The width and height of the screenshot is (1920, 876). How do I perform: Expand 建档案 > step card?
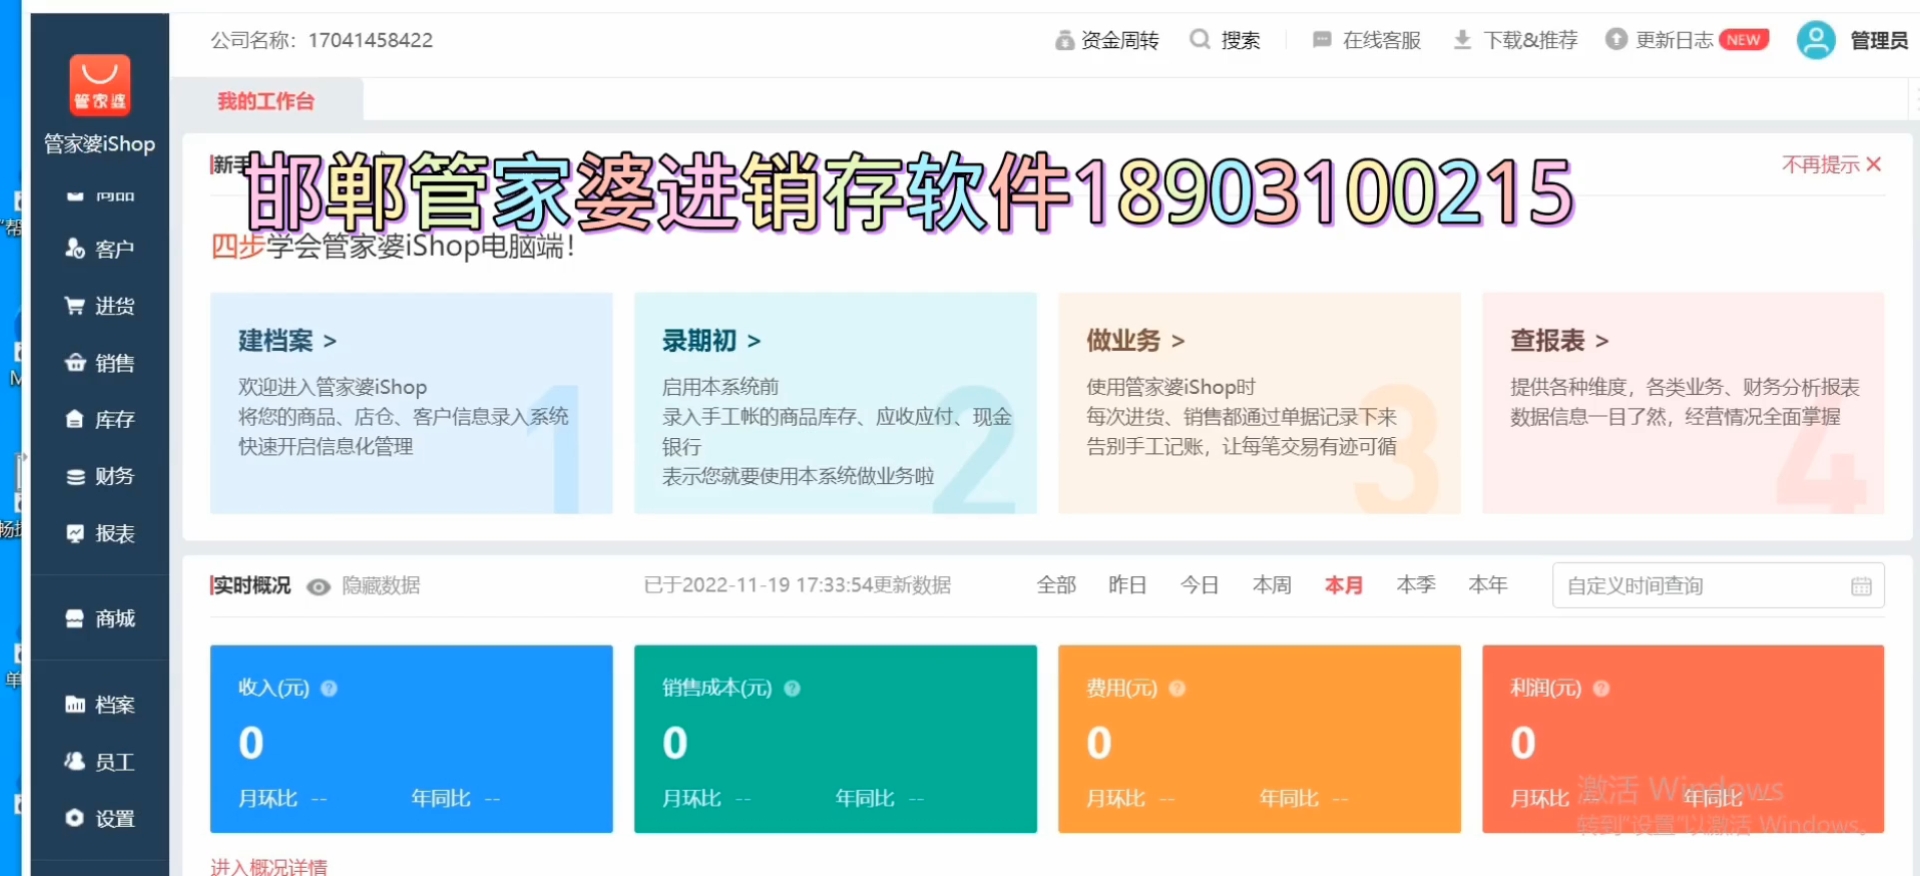[411, 403]
